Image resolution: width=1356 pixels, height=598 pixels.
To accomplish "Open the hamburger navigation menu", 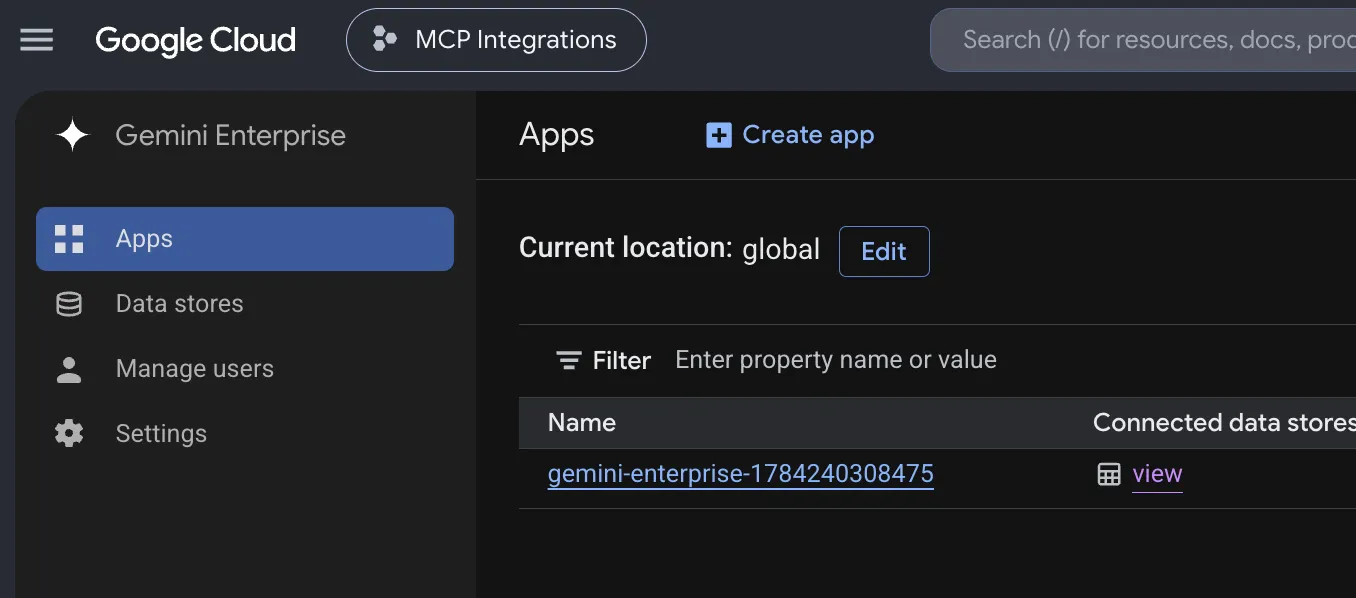I will tap(37, 40).
